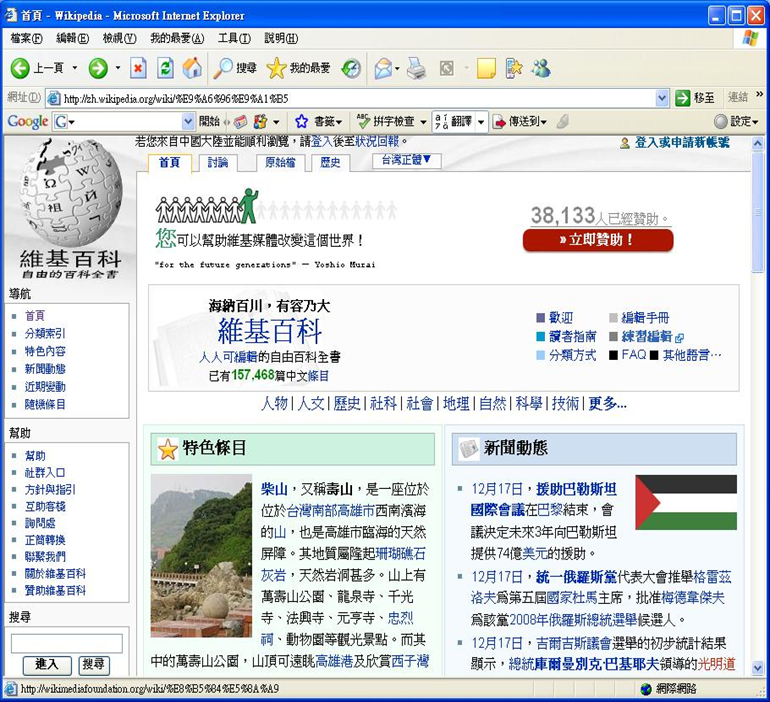Open the 說明 menu
The image size is (770, 702).
point(281,38)
